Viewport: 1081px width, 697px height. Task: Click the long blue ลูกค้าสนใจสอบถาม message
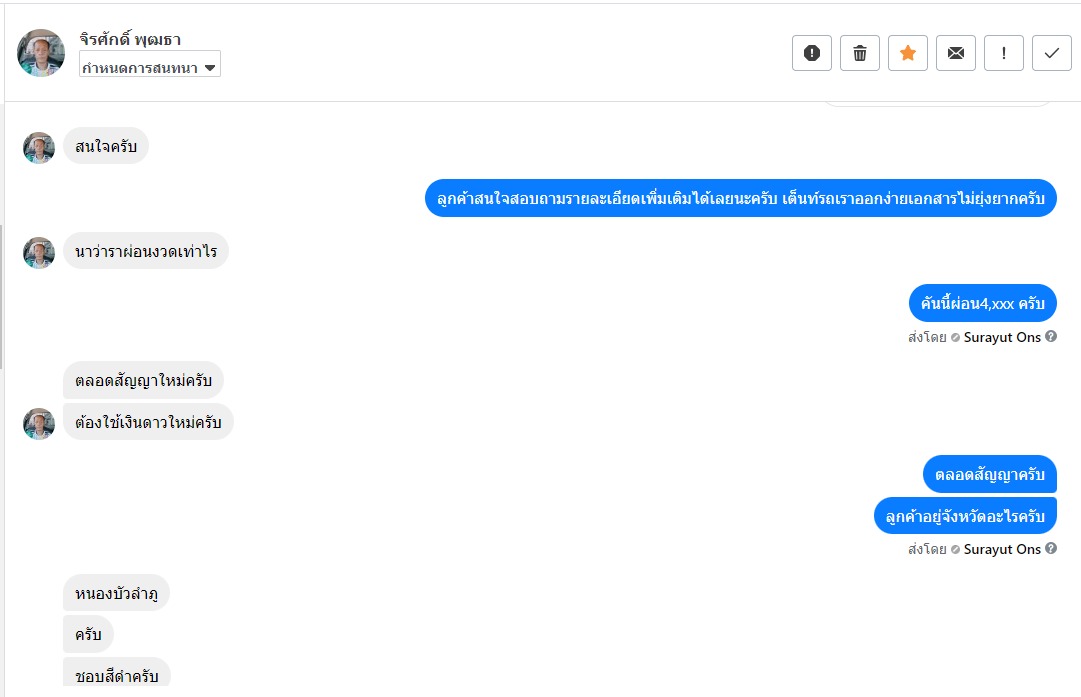point(740,198)
